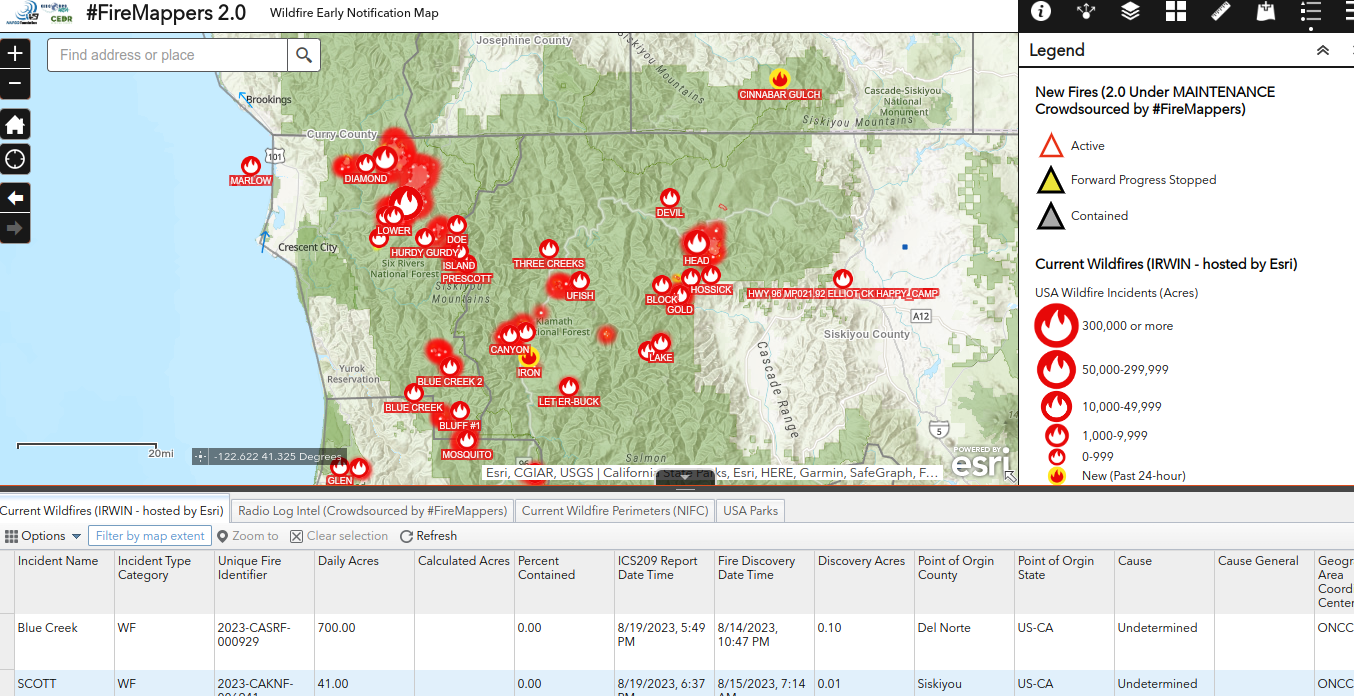The width and height of the screenshot is (1354, 696).
Task: Open the Share widget
Action: click(1086, 12)
